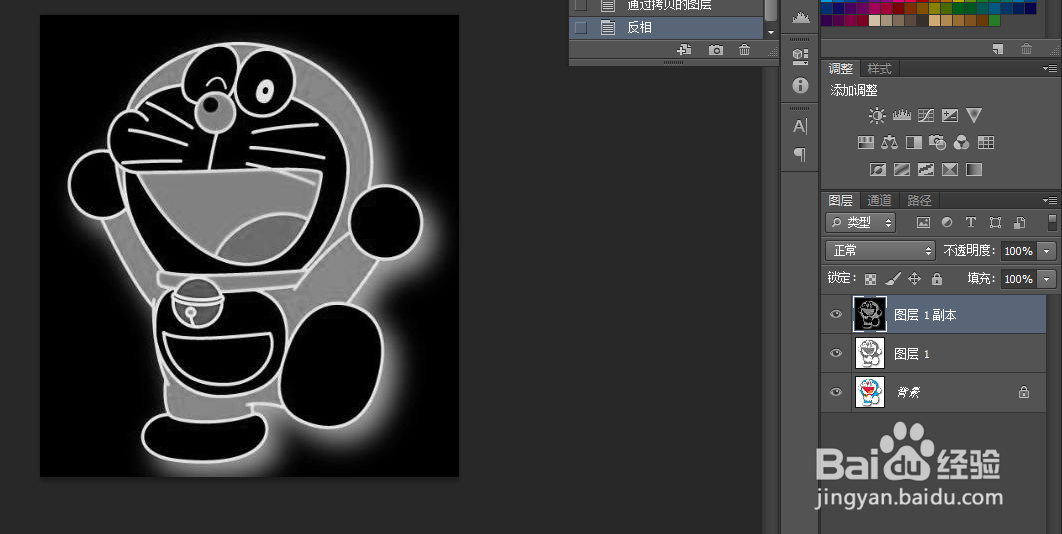Screen dimensions: 1062x534
Task: Select the 图层 1 副本 layer thumbnail
Action: coord(870,314)
